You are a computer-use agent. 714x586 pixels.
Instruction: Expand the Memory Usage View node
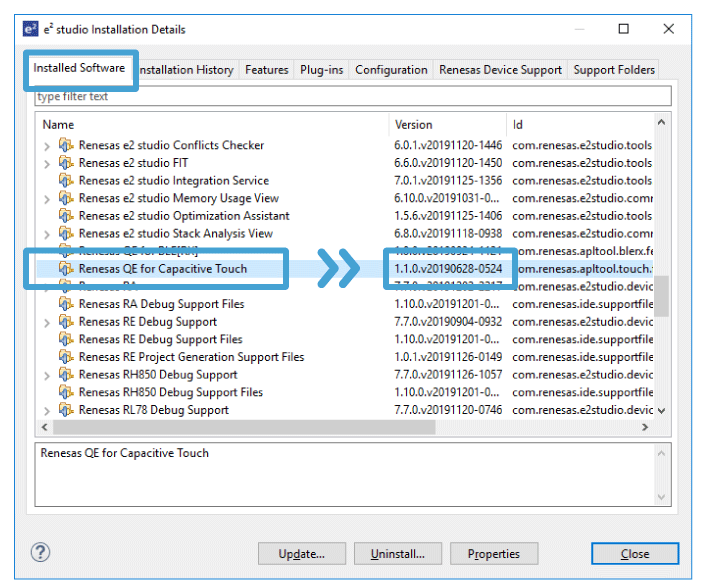pos(46,199)
